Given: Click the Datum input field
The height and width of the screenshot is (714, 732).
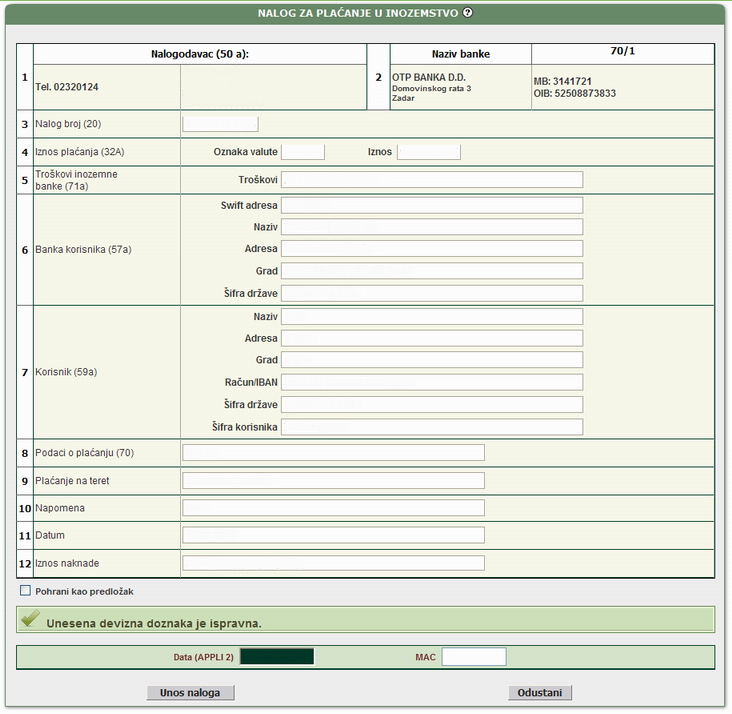Looking at the screenshot, I should pos(333,535).
